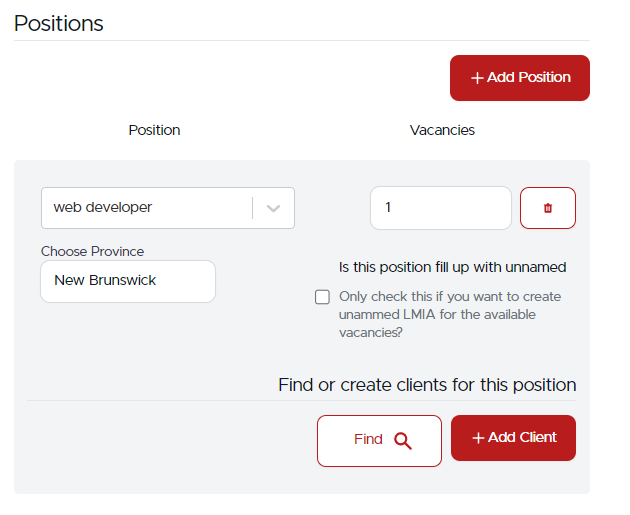630x515 pixels.
Task: Click the magnifying glass search icon
Action: (x=403, y=440)
